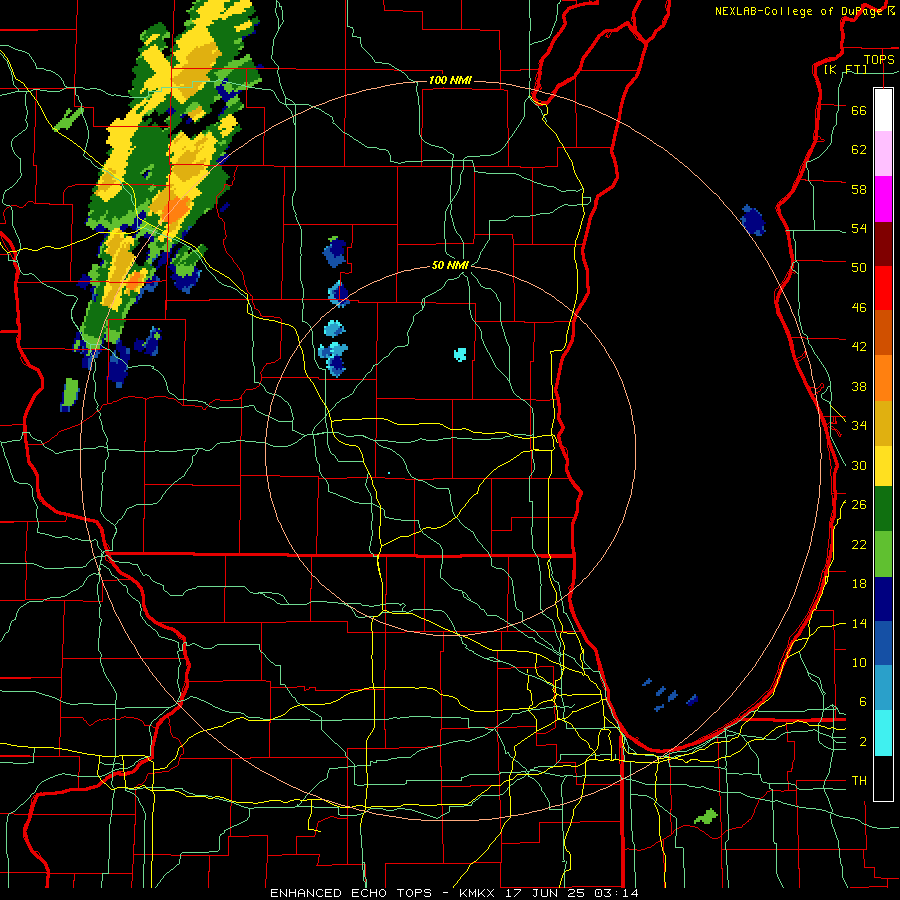Click the "03:14" timestamp
The image size is (900, 900).
(x=616, y=893)
